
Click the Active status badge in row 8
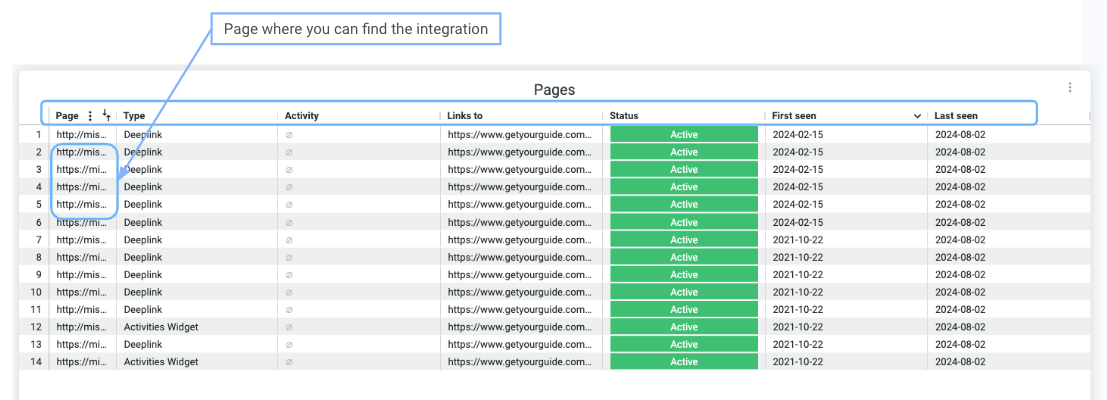[684, 257]
